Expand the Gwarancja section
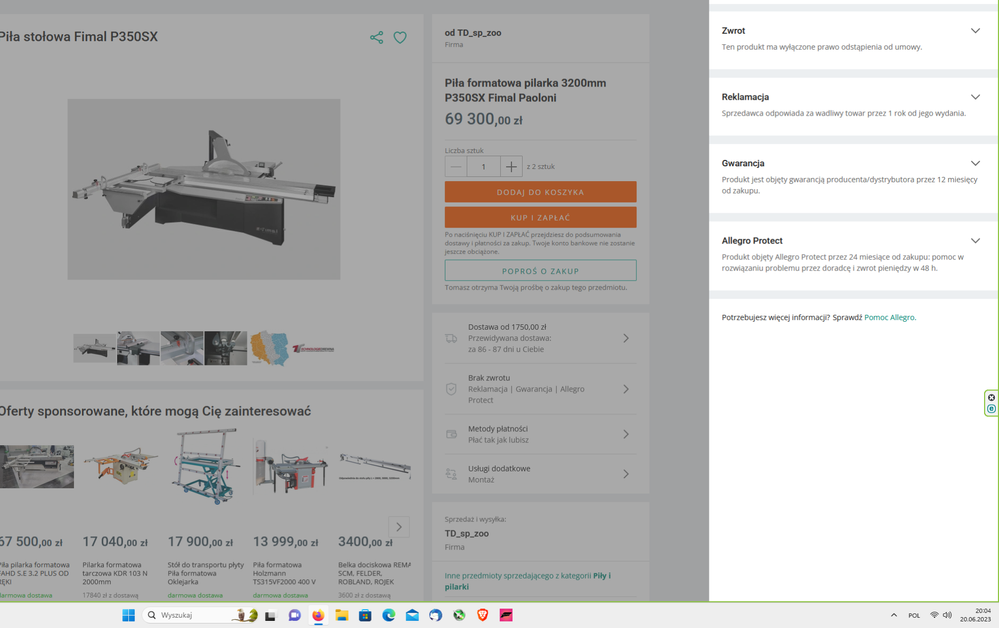This screenshot has width=999, height=628. pos(975,163)
